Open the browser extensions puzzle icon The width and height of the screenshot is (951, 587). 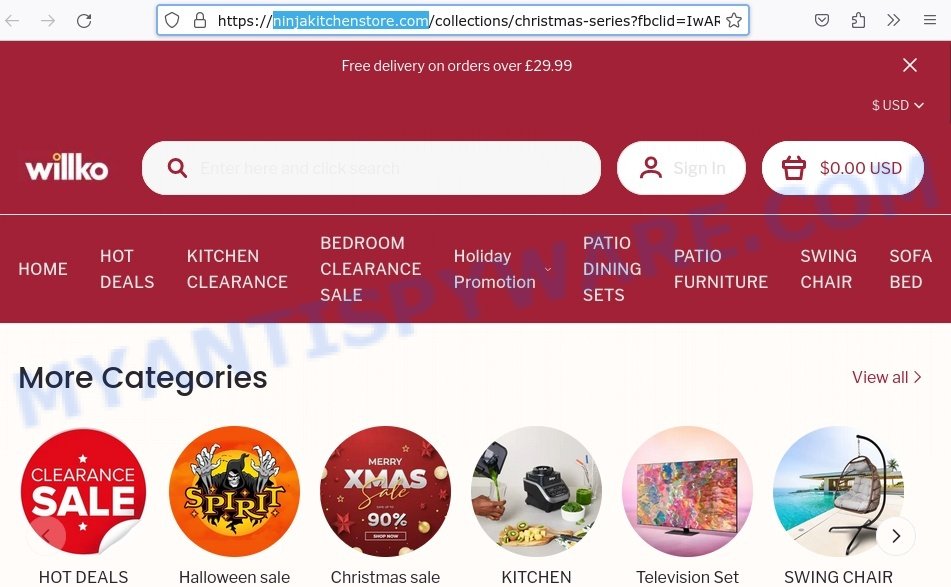[x=858, y=21]
